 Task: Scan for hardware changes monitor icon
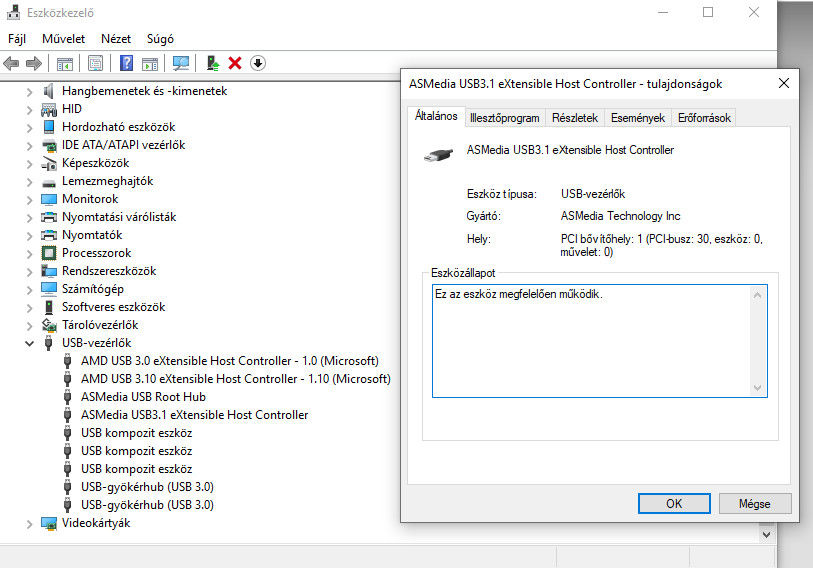tap(180, 63)
